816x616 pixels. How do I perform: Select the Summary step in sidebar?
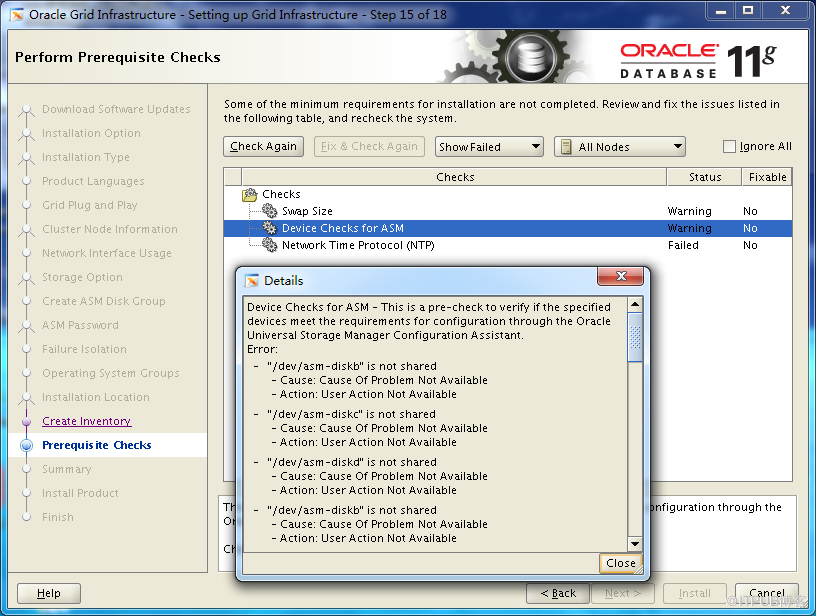click(67, 469)
